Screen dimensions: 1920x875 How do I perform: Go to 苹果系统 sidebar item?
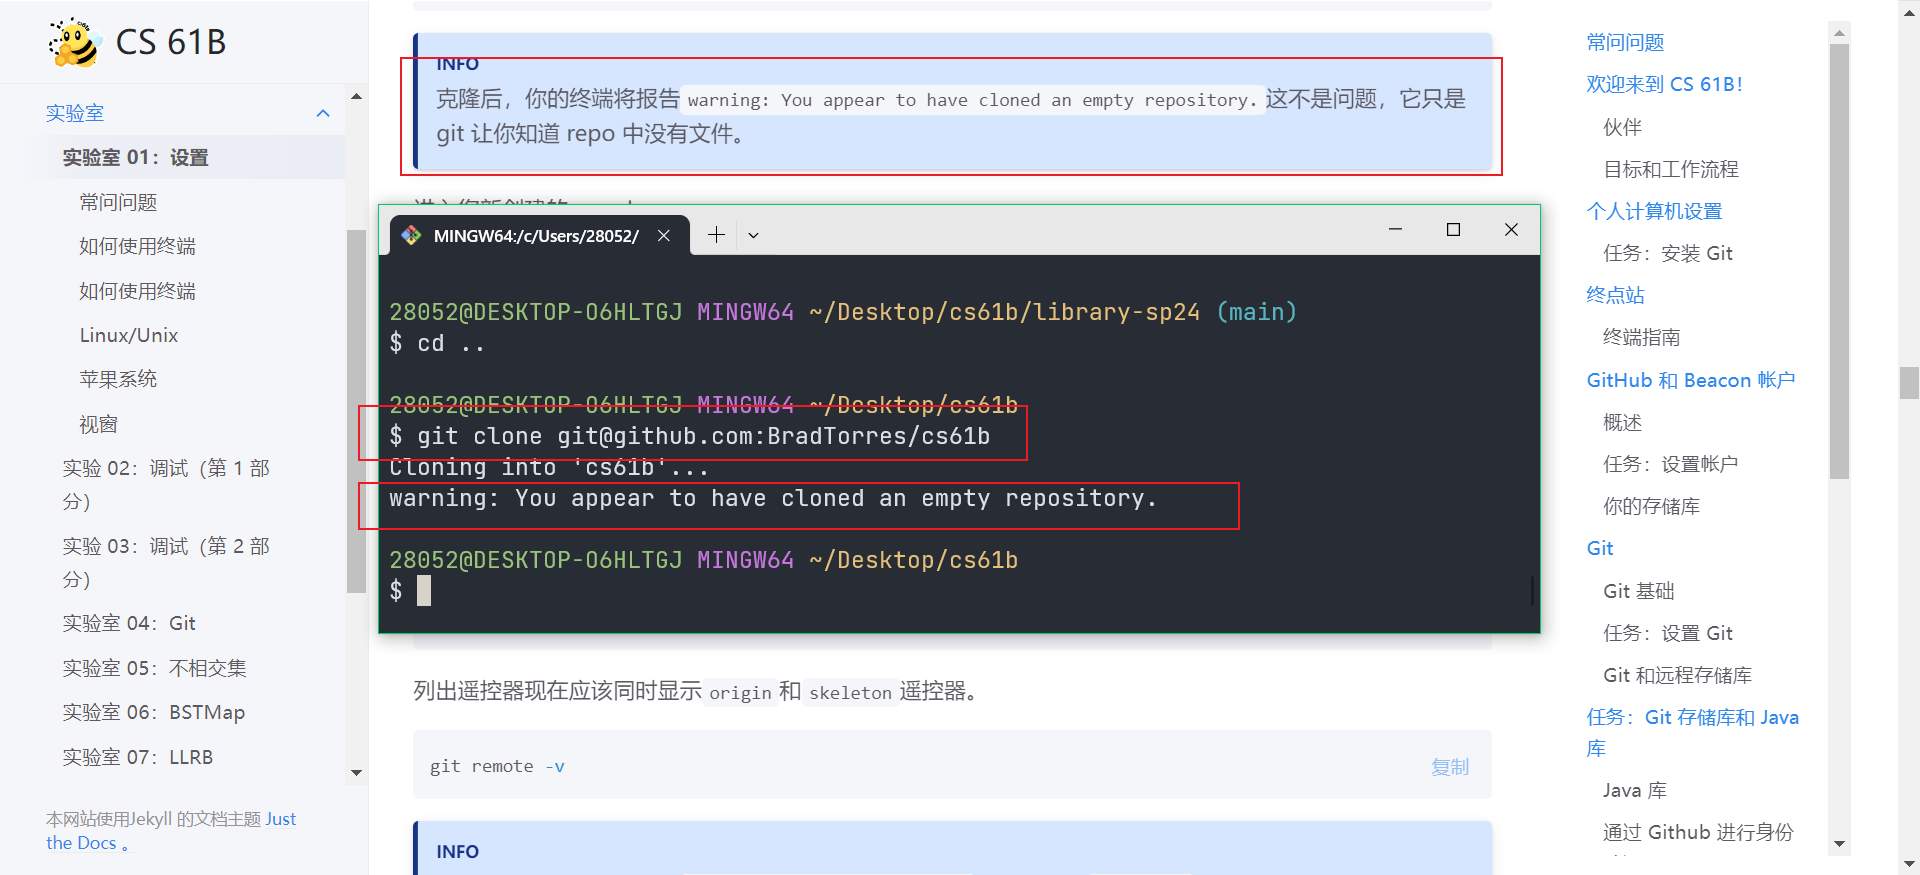tap(118, 379)
